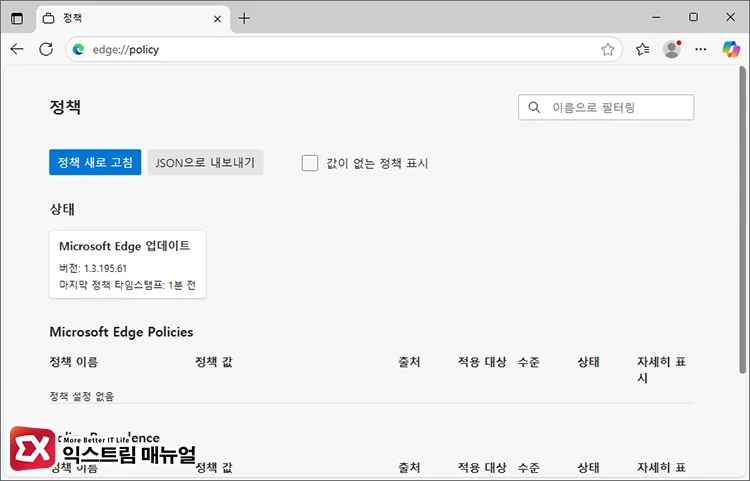
Task: Reload the page with refresh icon
Action: click(46, 49)
